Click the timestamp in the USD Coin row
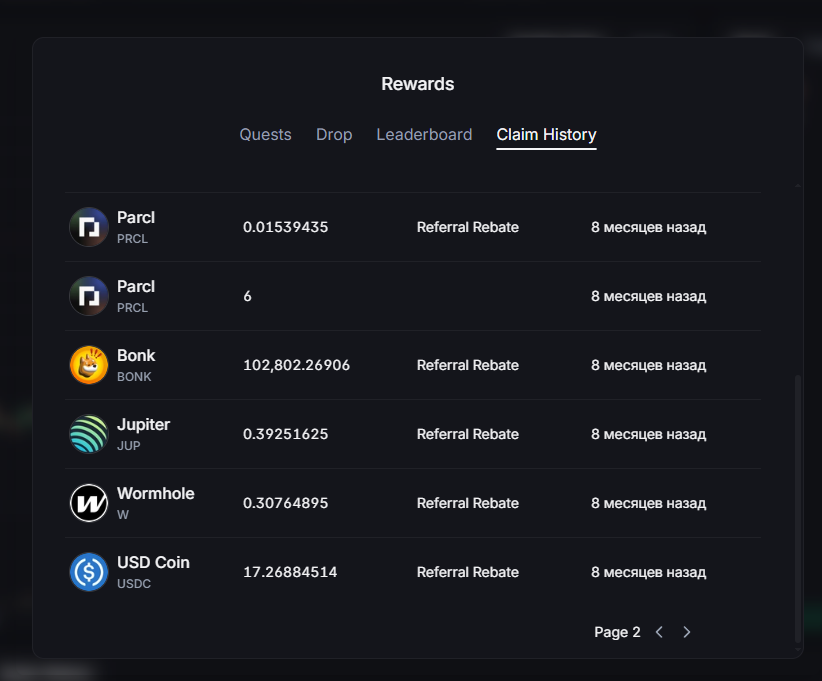 coord(648,572)
